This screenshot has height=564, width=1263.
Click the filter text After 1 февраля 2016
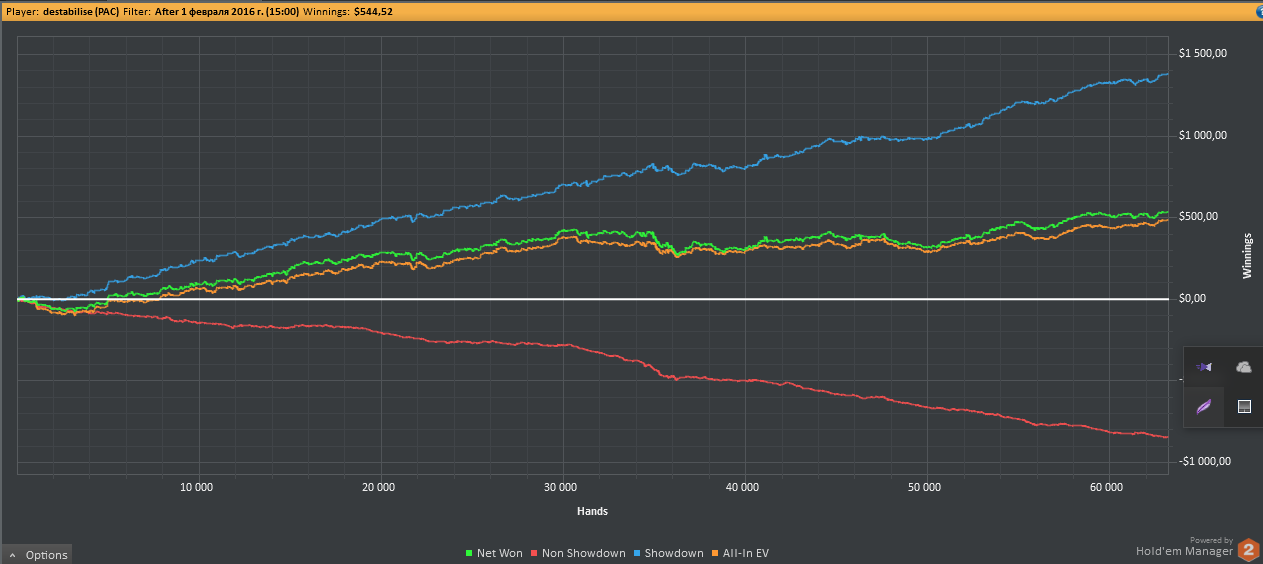(227, 12)
